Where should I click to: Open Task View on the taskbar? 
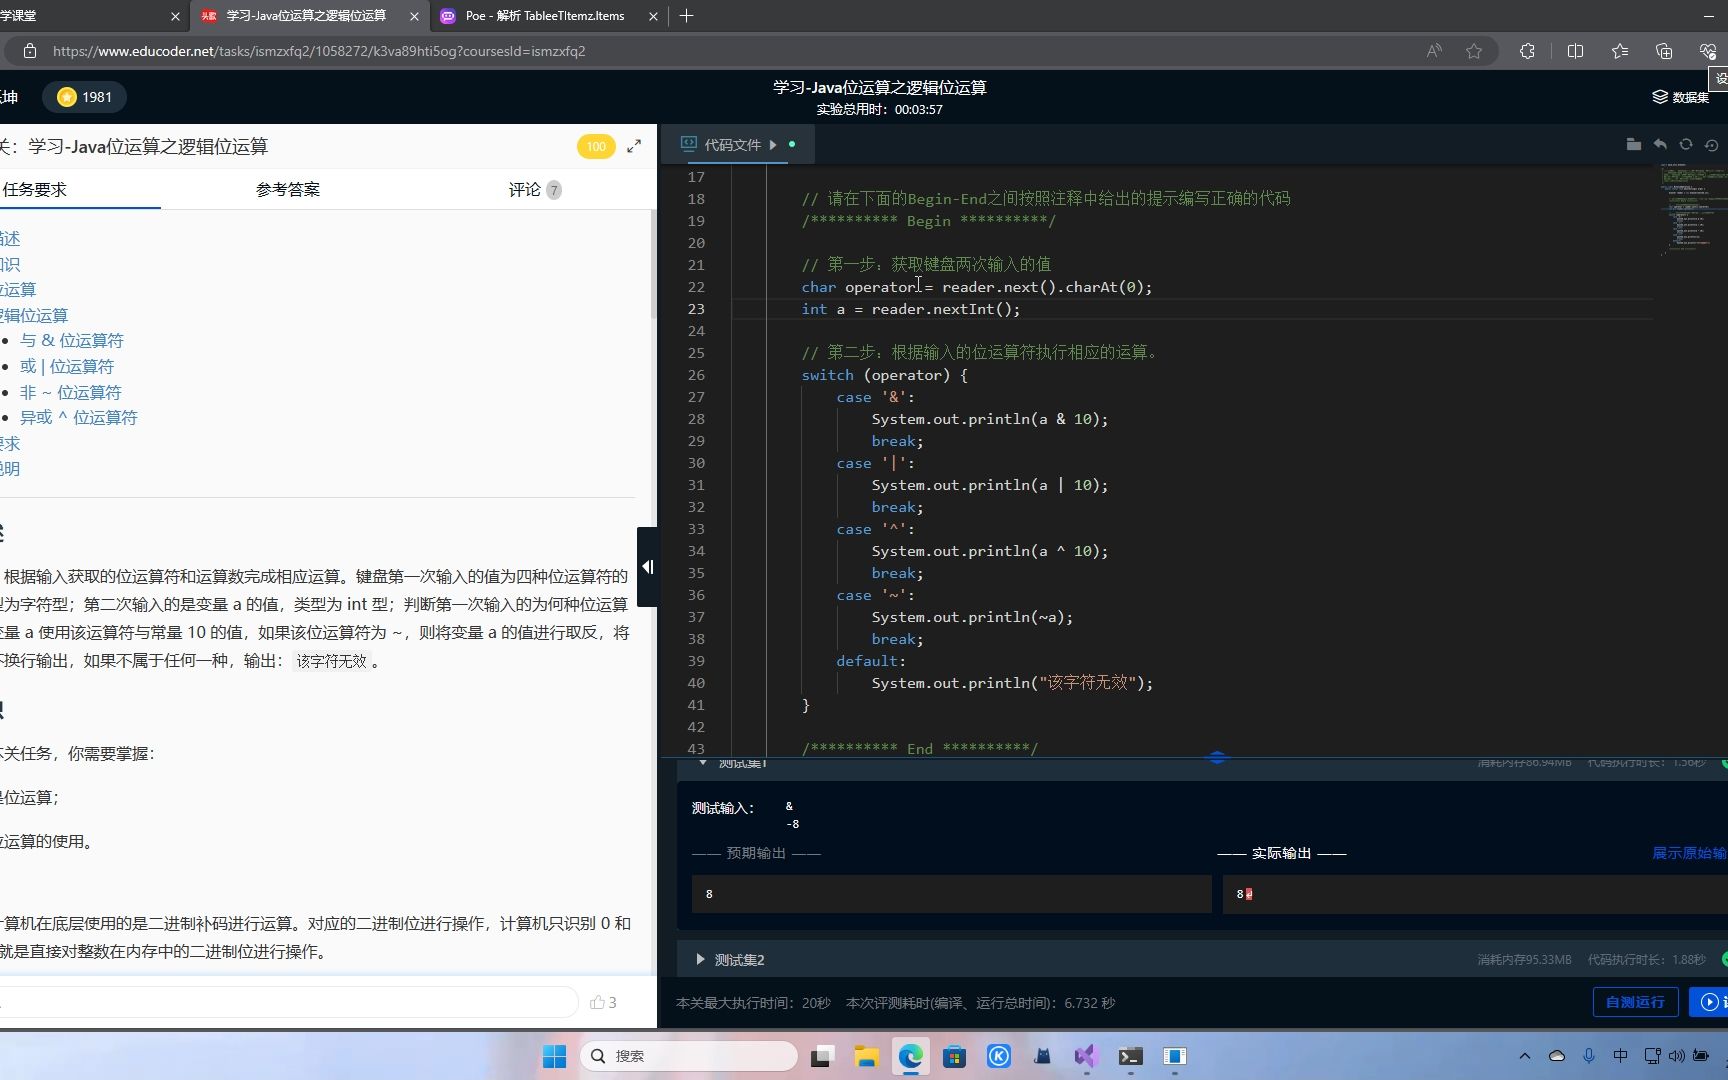tap(822, 1056)
